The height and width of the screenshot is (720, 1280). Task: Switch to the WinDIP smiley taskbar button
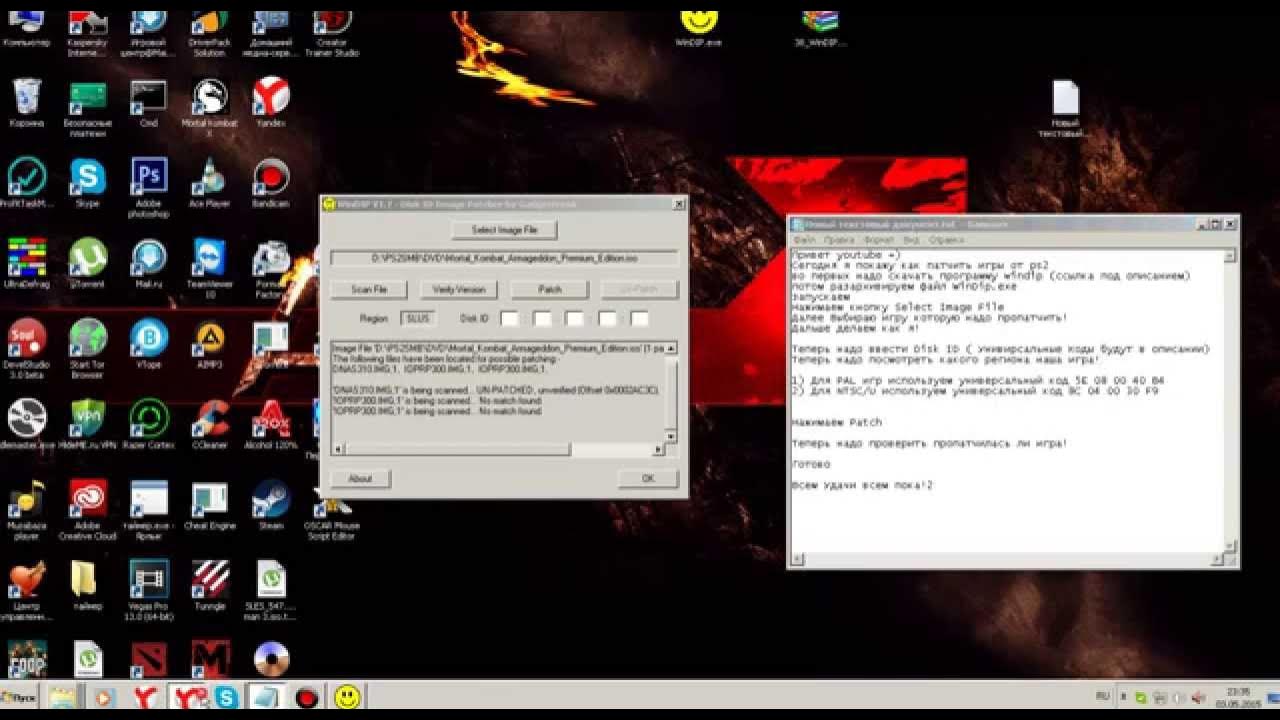[347, 697]
